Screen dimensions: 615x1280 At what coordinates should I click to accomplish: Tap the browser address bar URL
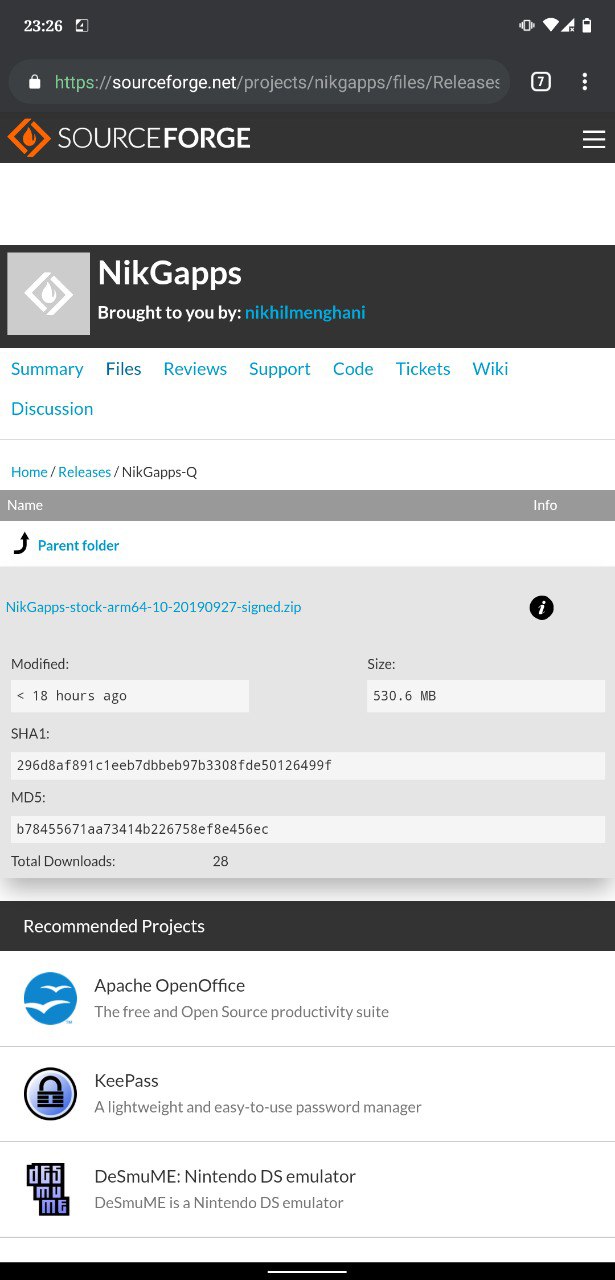click(x=277, y=82)
